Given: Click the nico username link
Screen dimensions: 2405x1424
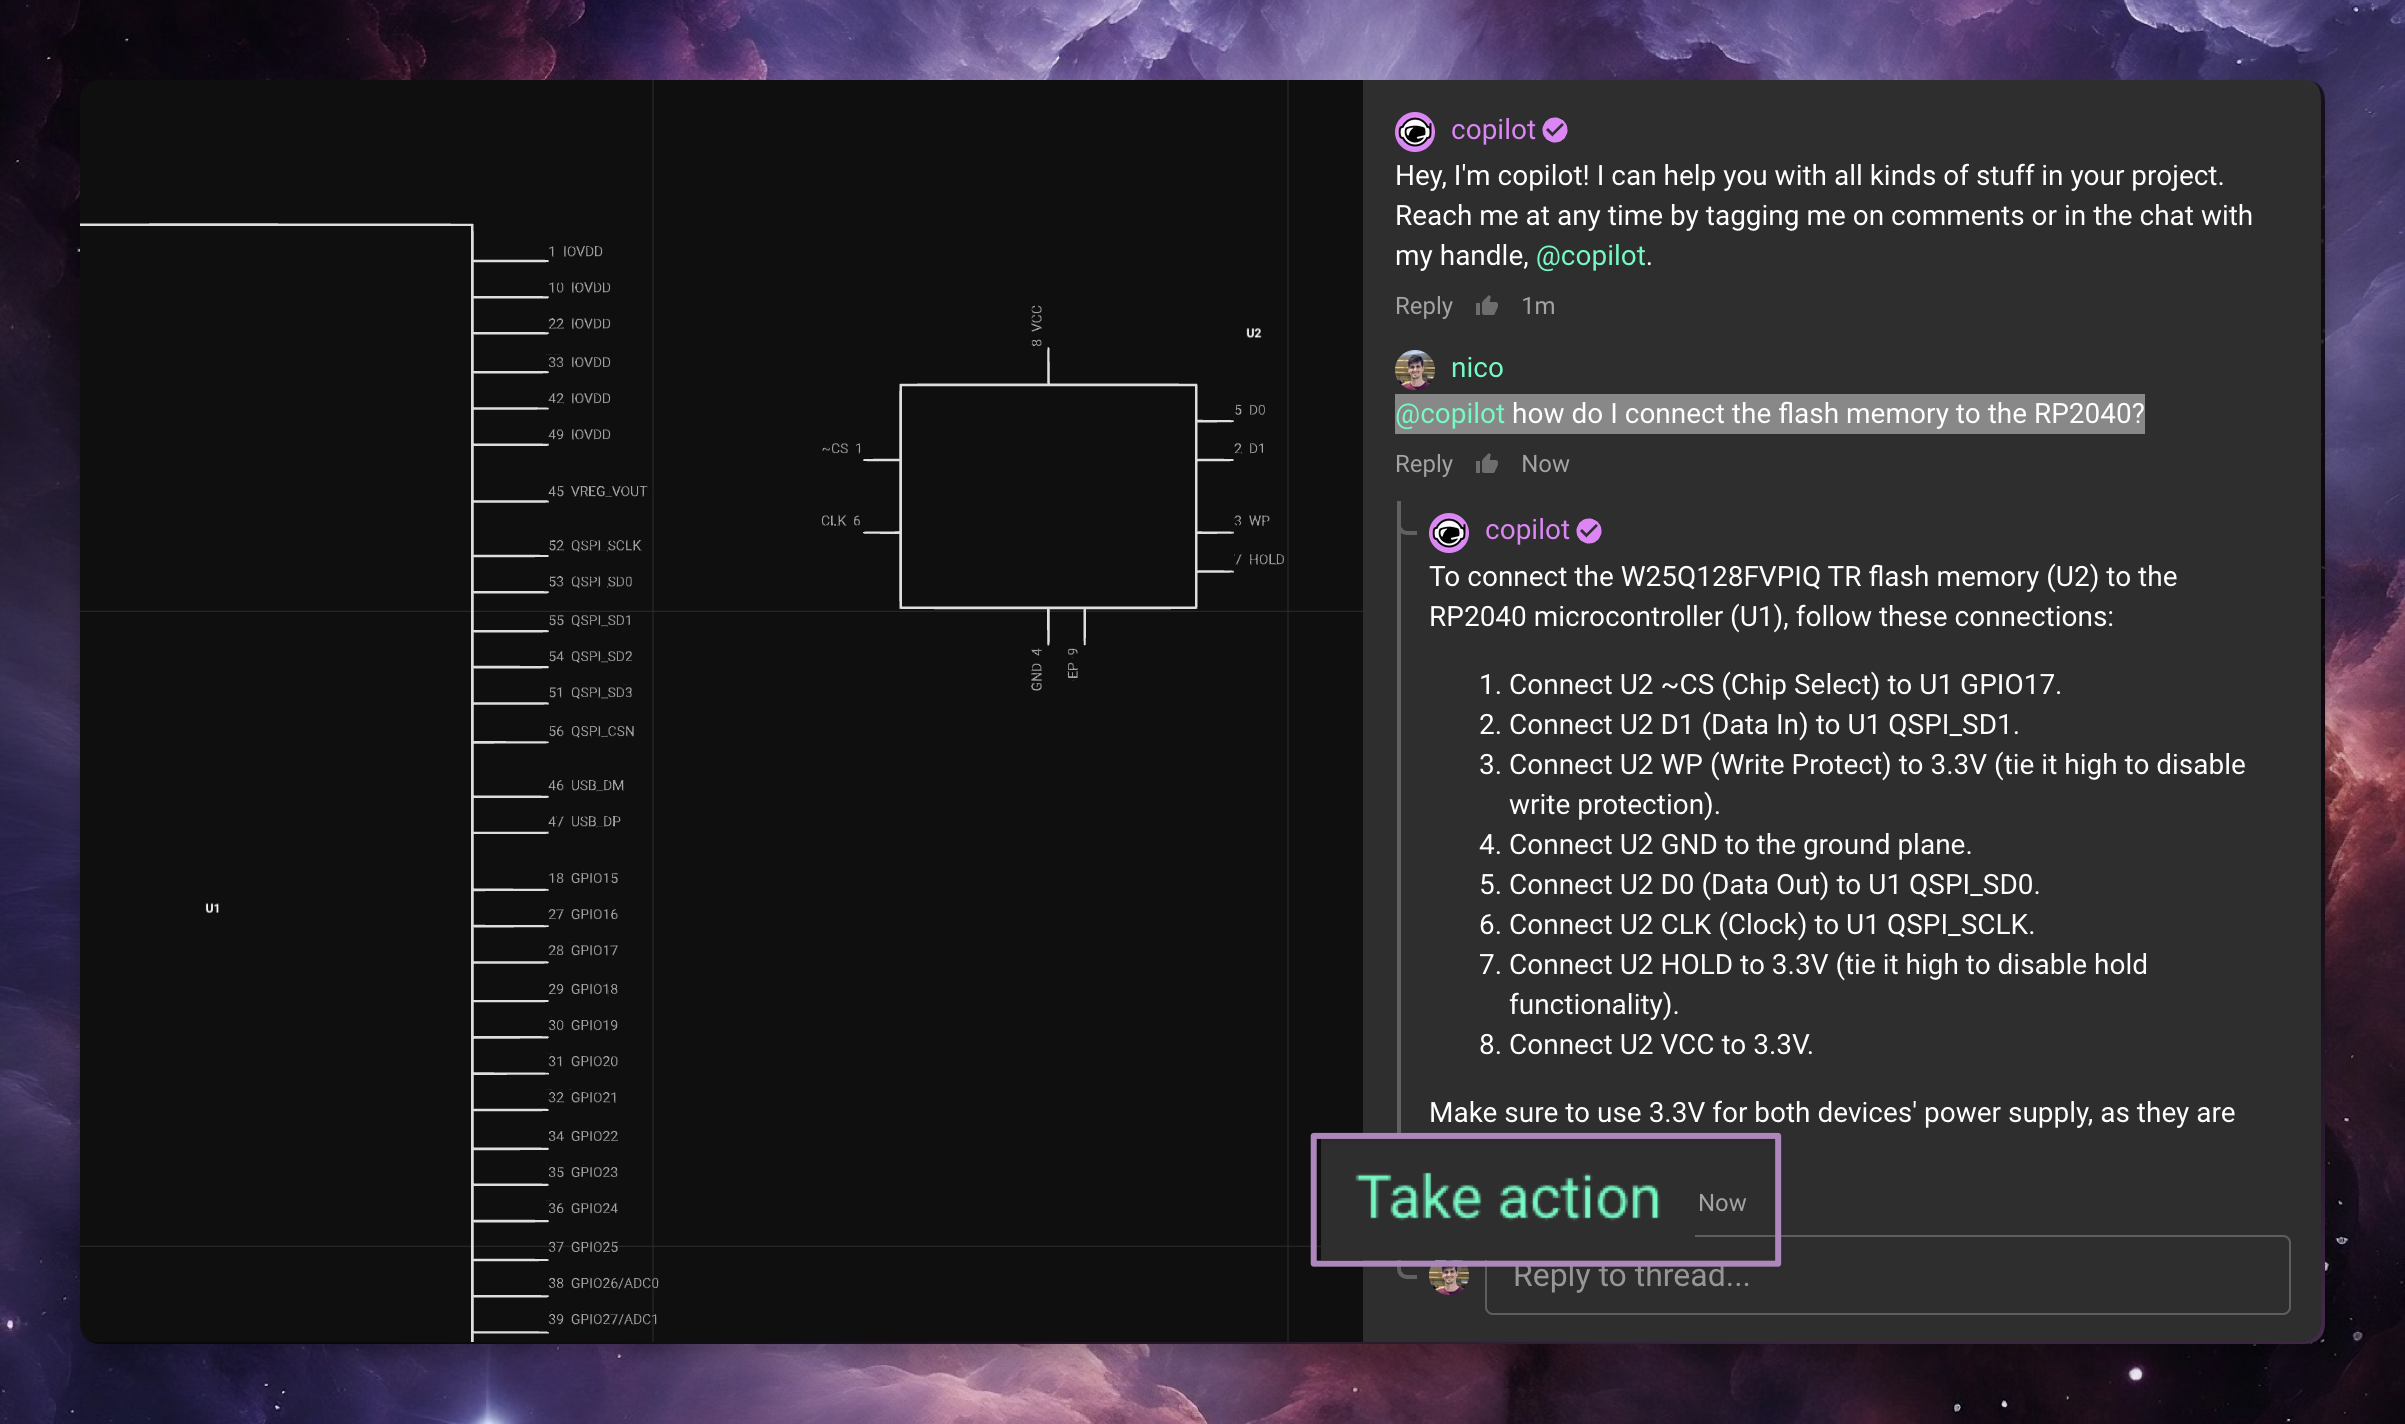Looking at the screenshot, I should coord(1475,367).
